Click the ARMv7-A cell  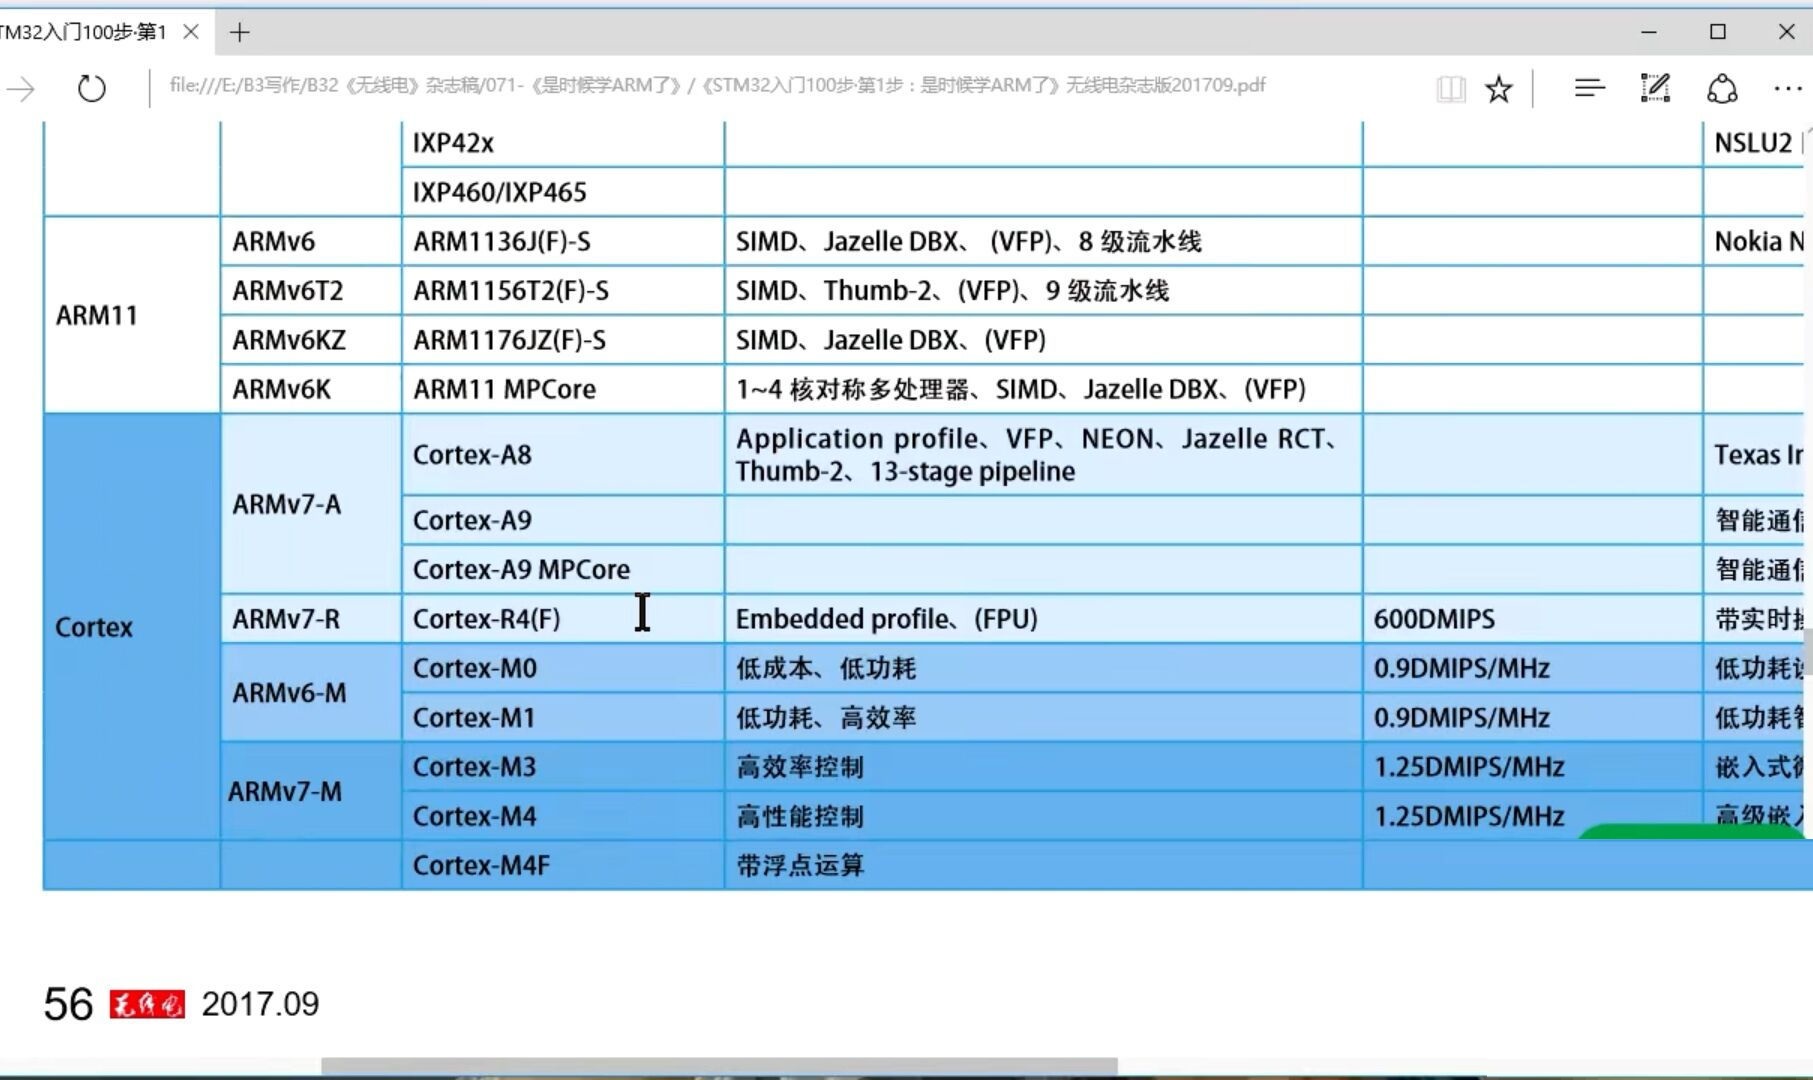(x=311, y=504)
